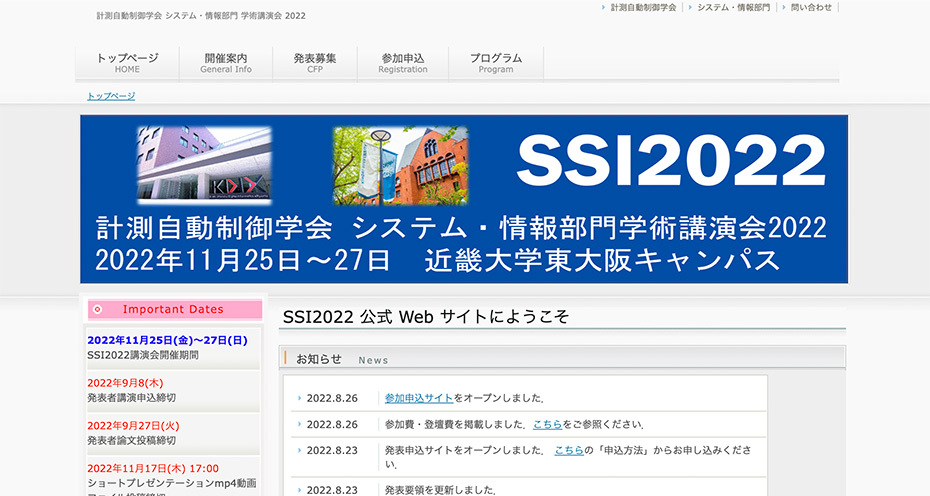The width and height of the screenshot is (930, 496).
Task: Open the トップページ HOME menu item
Action: 127,63
